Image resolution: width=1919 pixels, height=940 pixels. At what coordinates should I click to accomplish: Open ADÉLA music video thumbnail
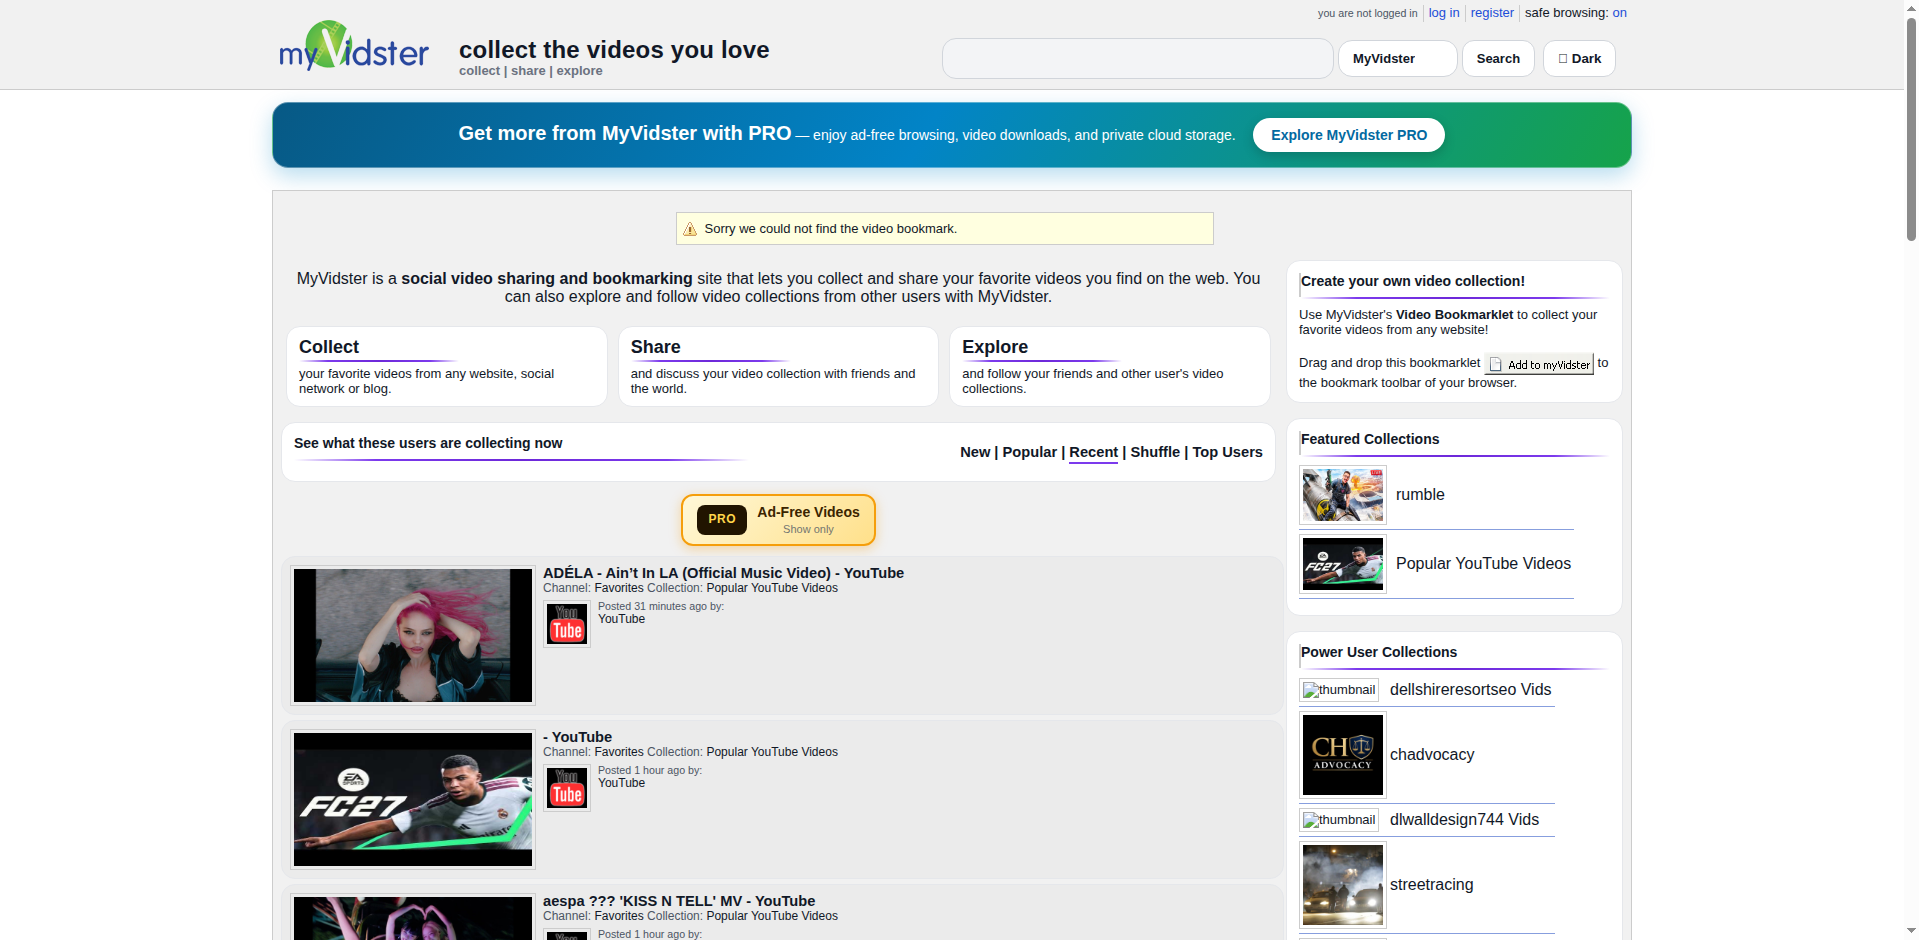413,636
